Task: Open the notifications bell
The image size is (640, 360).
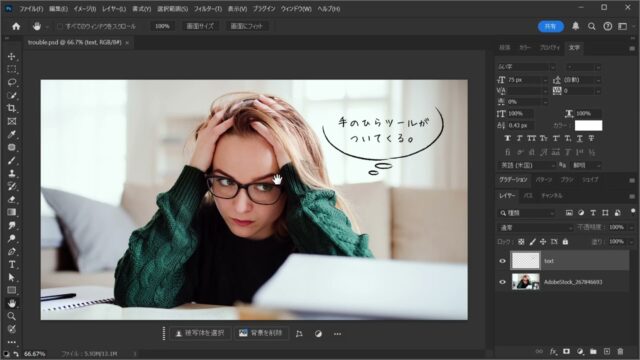Action: coord(576,26)
